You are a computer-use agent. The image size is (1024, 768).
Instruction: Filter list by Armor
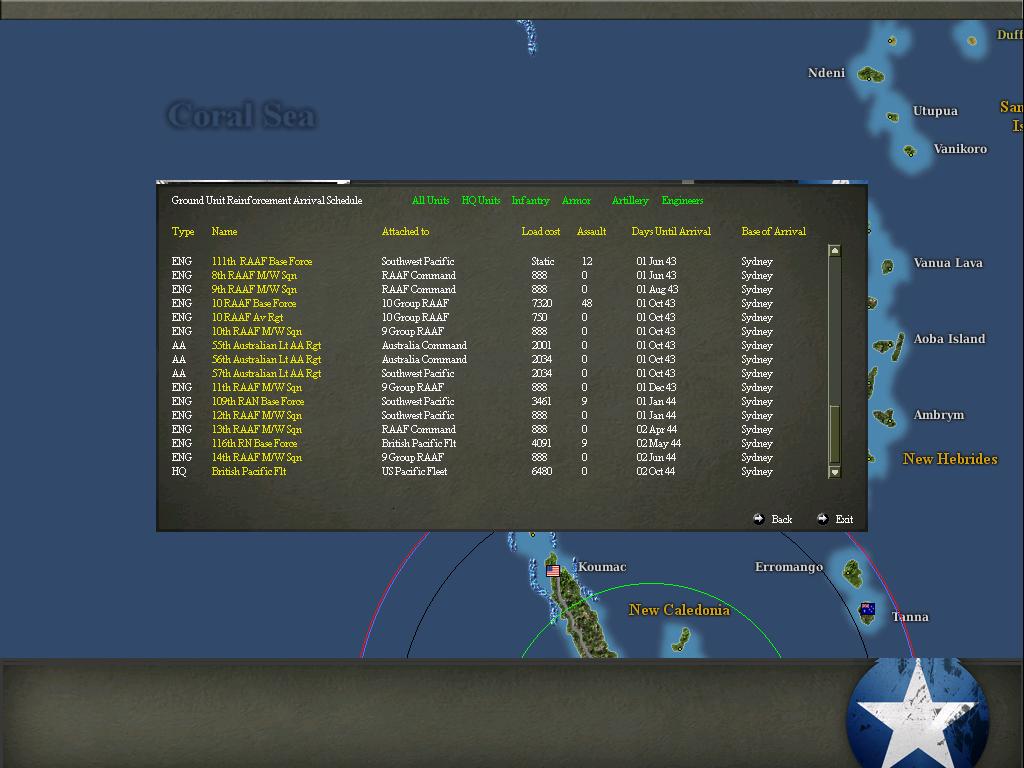pos(576,200)
